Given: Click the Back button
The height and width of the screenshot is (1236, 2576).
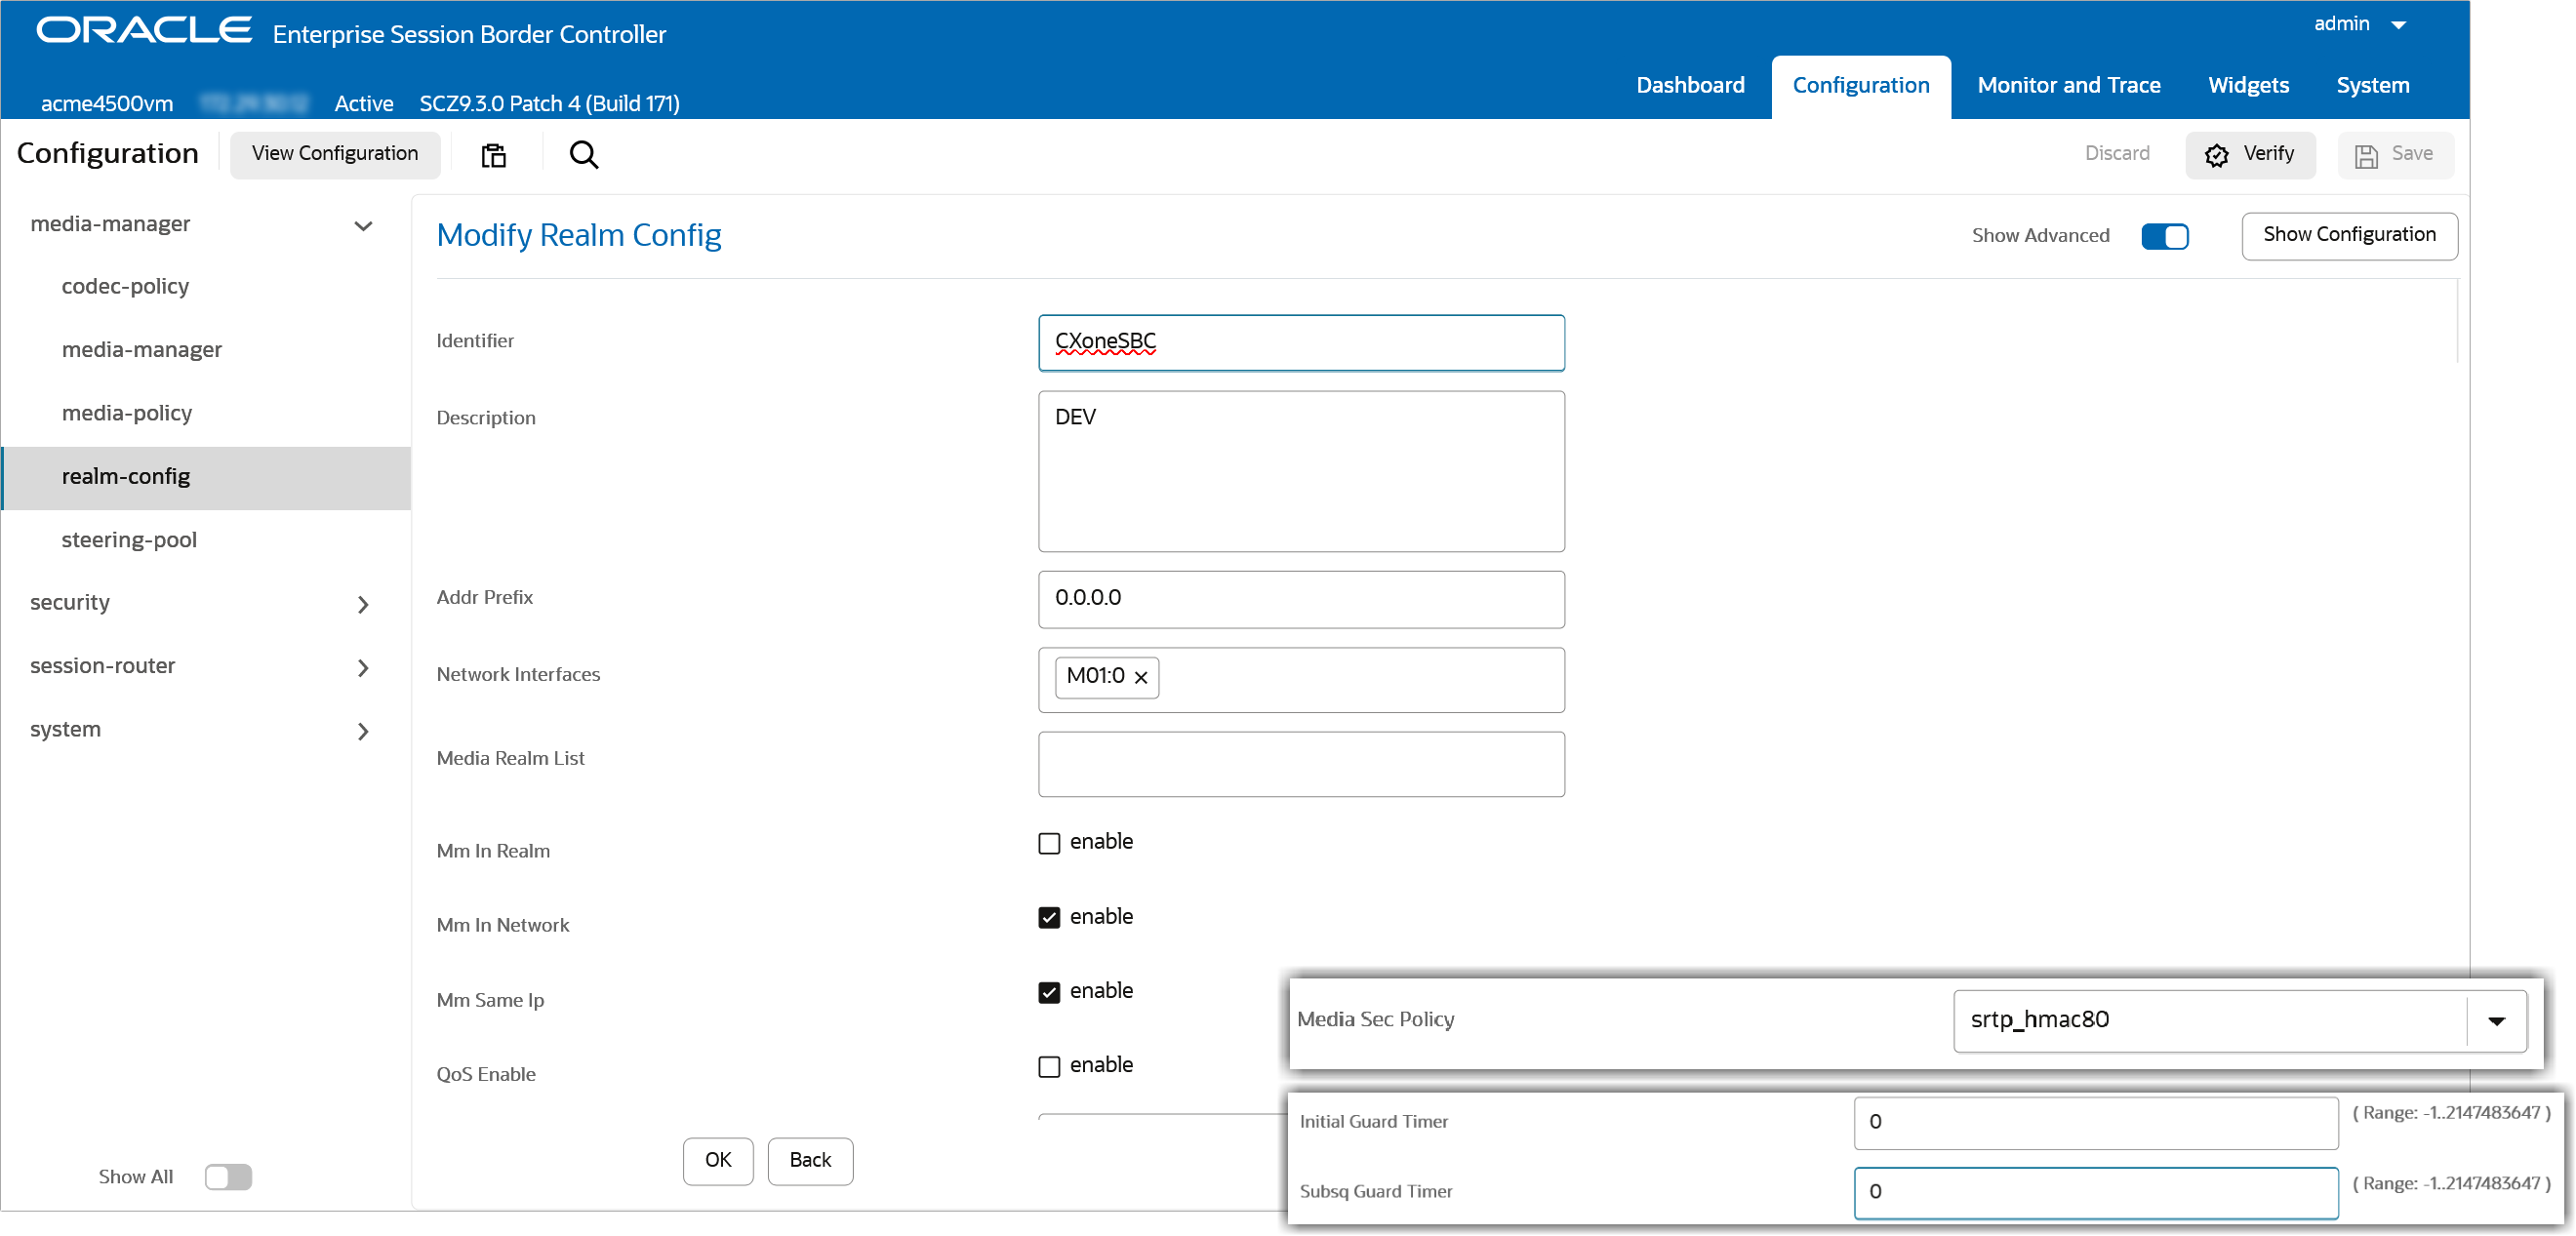Looking at the screenshot, I should click(x=810, y=1160).
